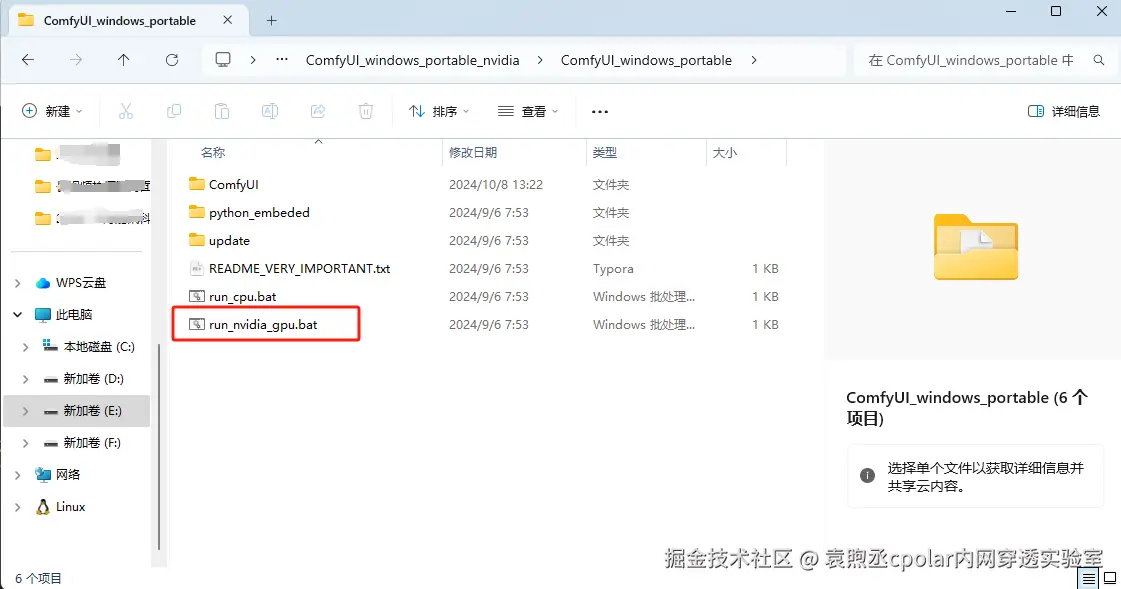Image resolution: width=1121 pixels, height=589 pixels.
Task: Click the Paste clipboard icon
Action: pos(222,111)
